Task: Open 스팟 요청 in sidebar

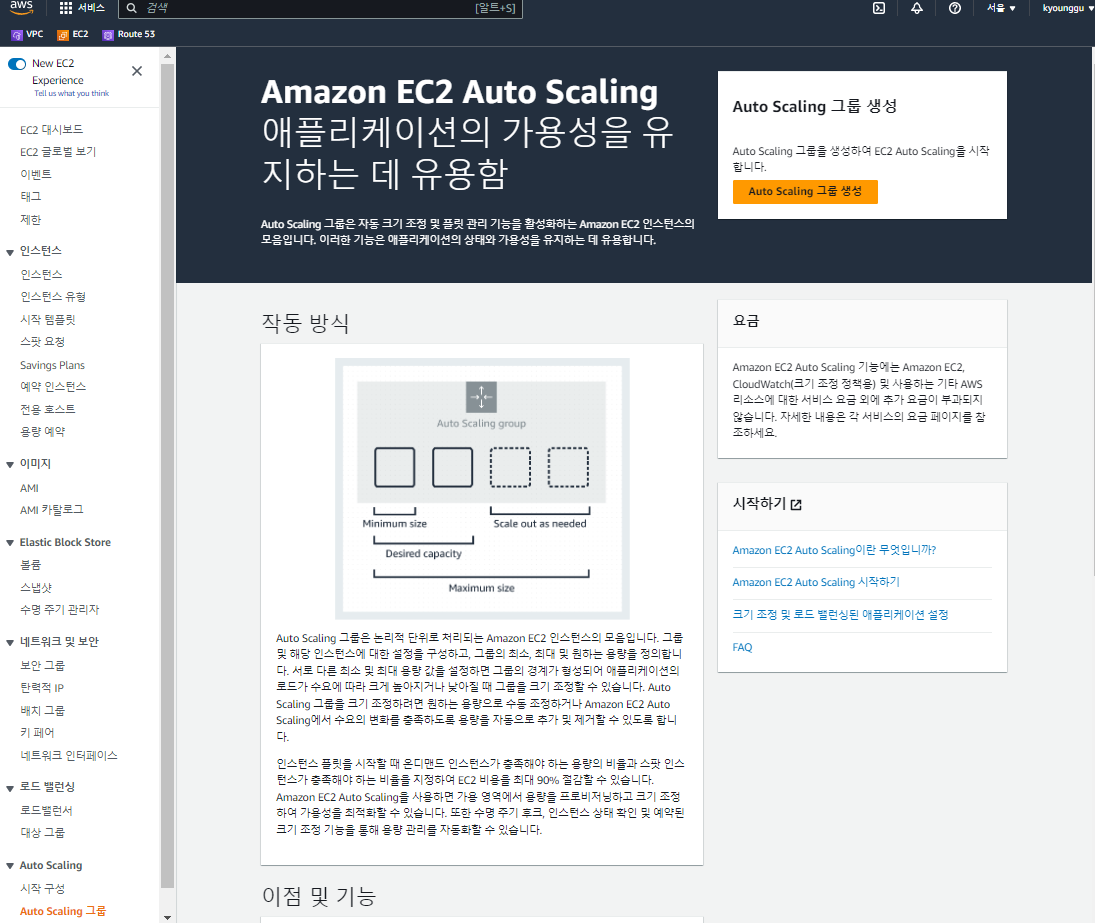Action: pyautogui.click(x=43, y=342)
